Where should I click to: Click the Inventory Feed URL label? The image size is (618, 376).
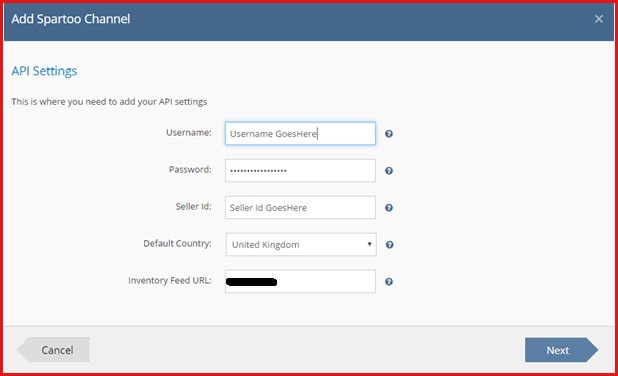pyautogui.click(x=170, y=281)
